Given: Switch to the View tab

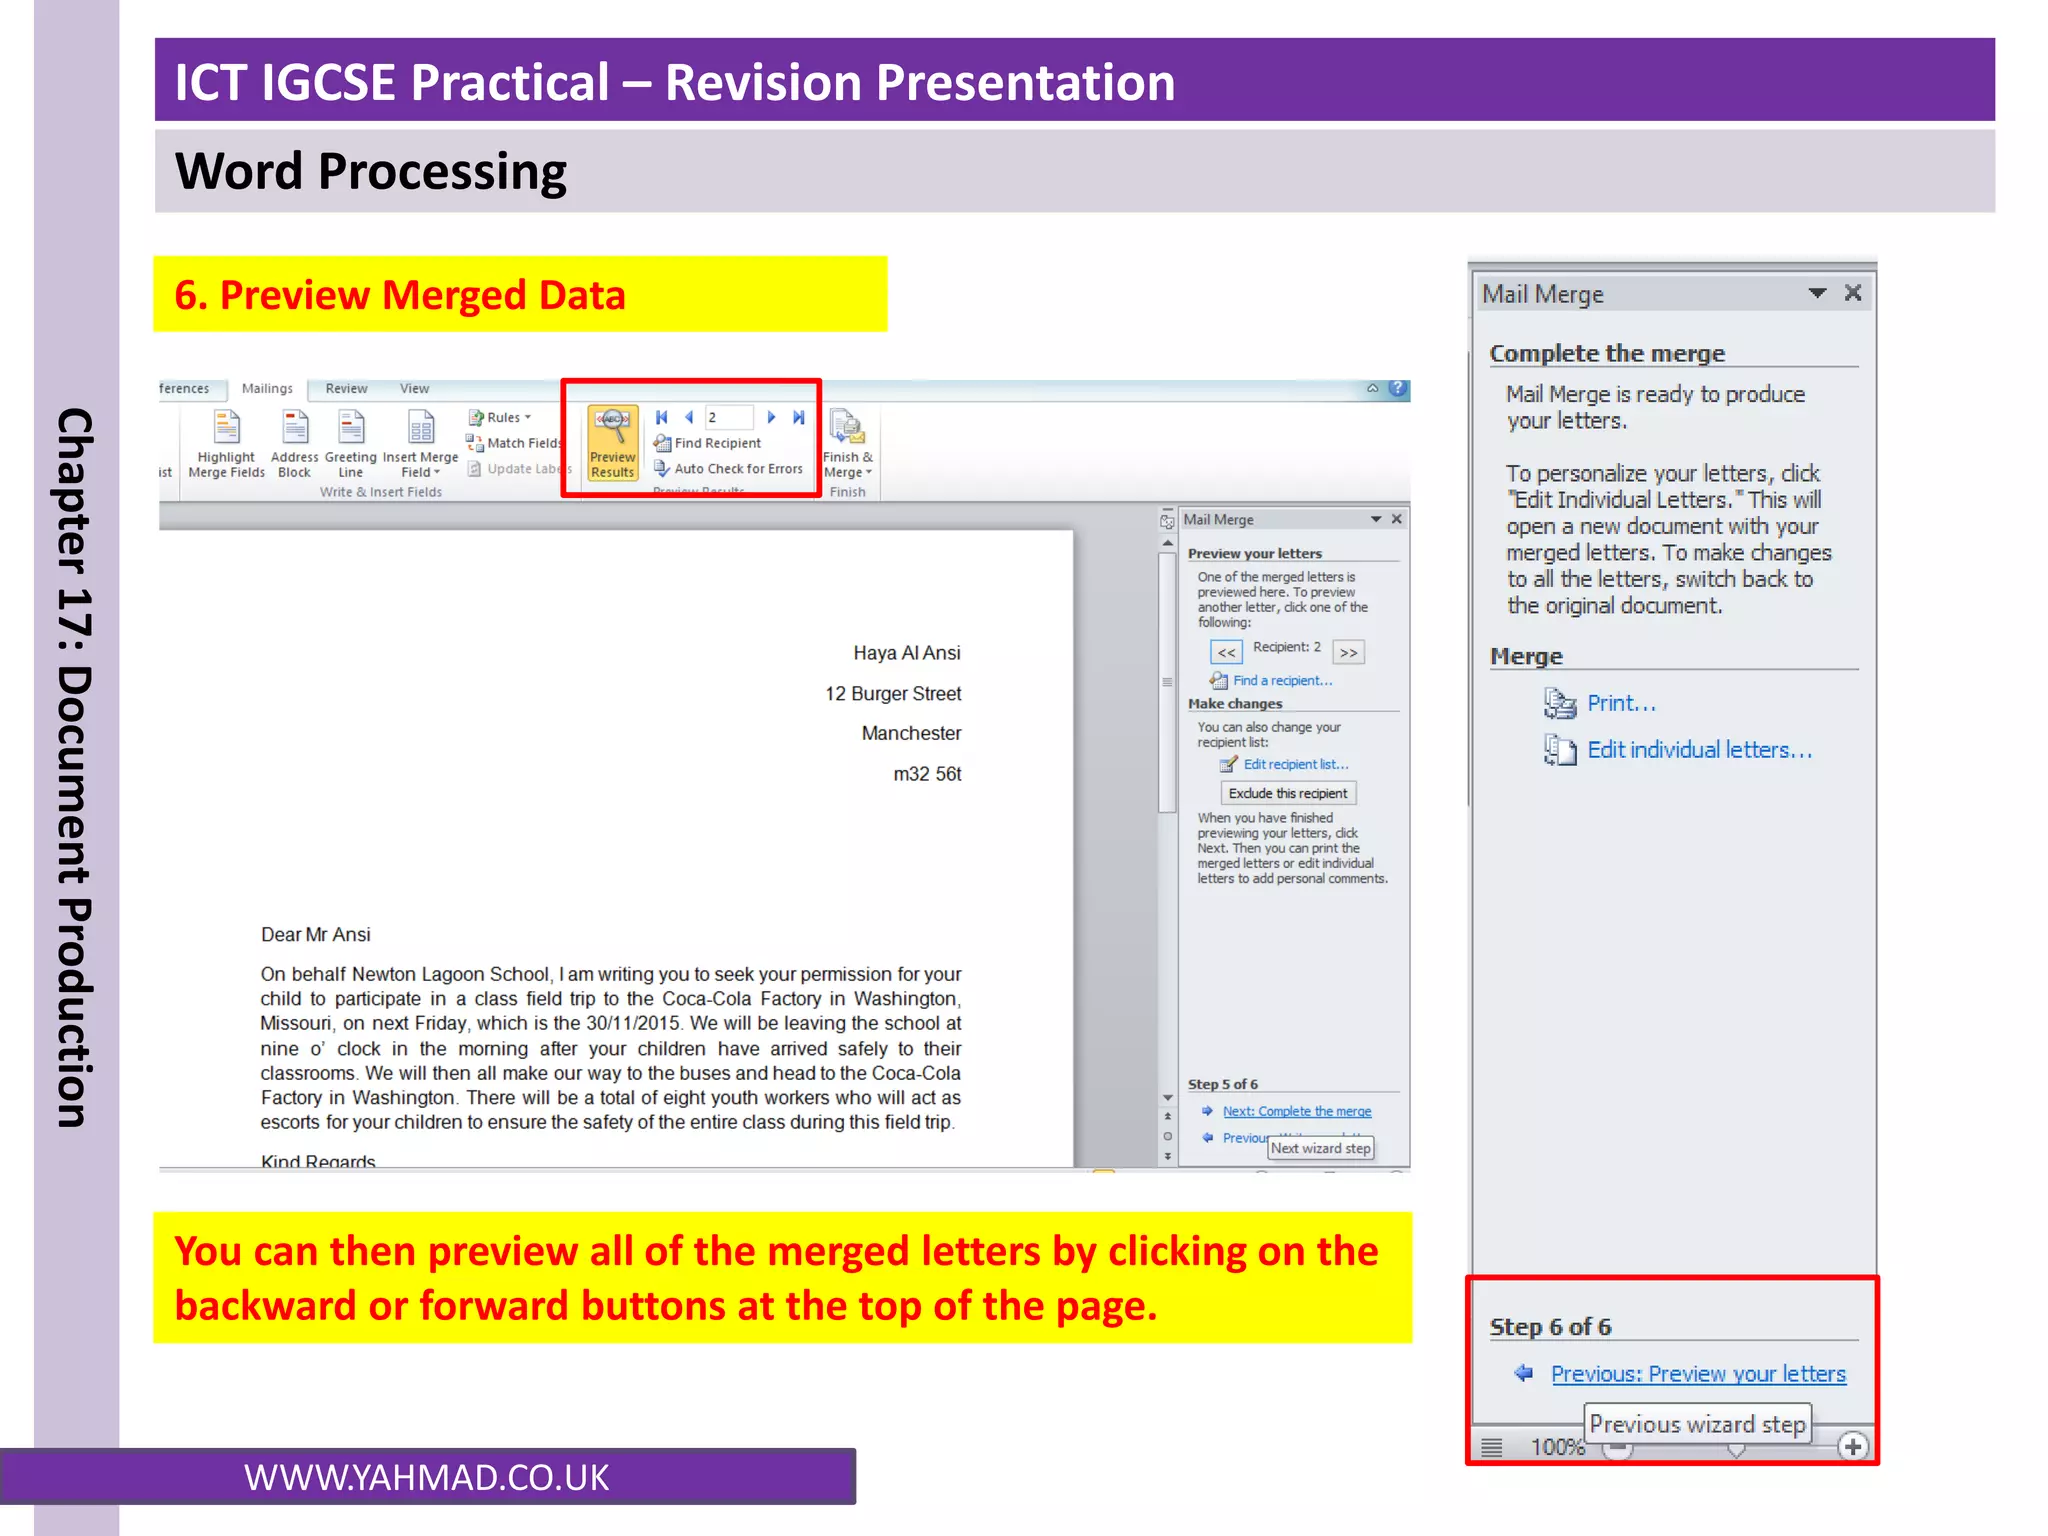Looking at the screenshot, I should 414,389.
